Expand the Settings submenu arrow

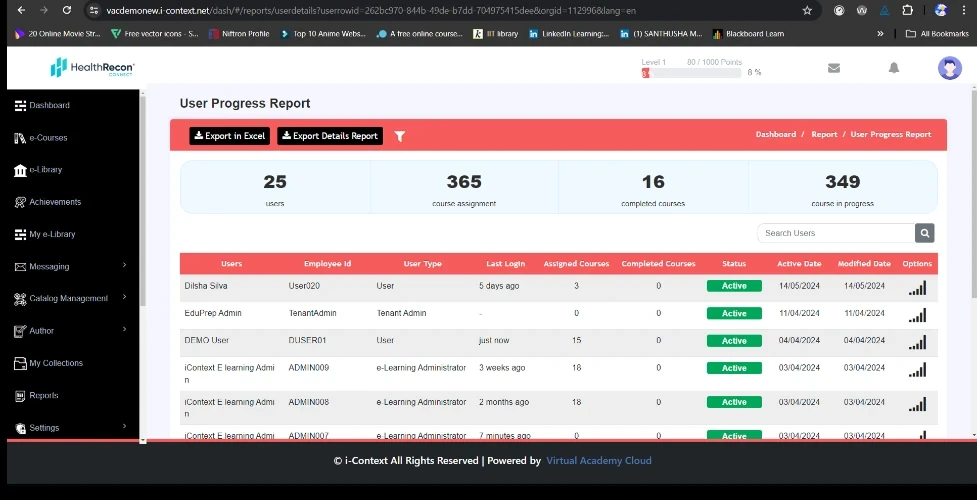(125, 427)
